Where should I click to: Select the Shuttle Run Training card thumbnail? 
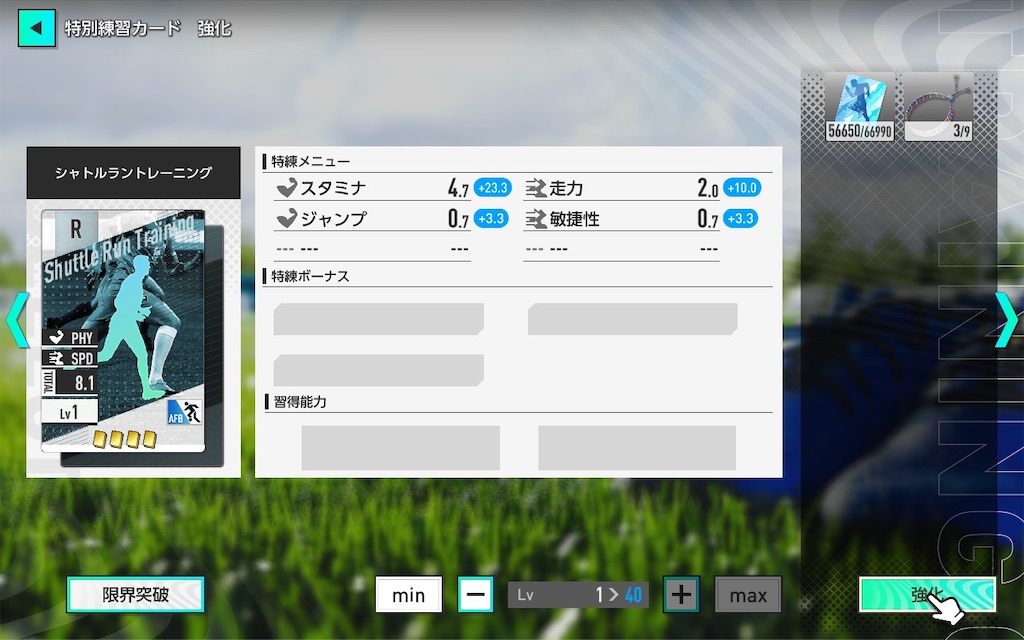click(x=123, y=330)
